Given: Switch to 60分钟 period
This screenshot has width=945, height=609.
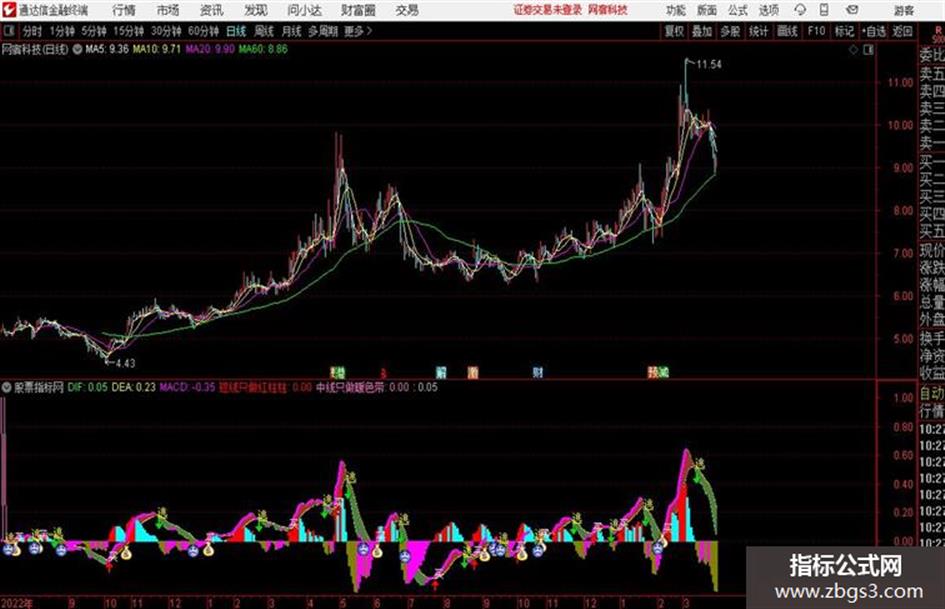Looking at the screenshot, I should [x=204, y=31].
